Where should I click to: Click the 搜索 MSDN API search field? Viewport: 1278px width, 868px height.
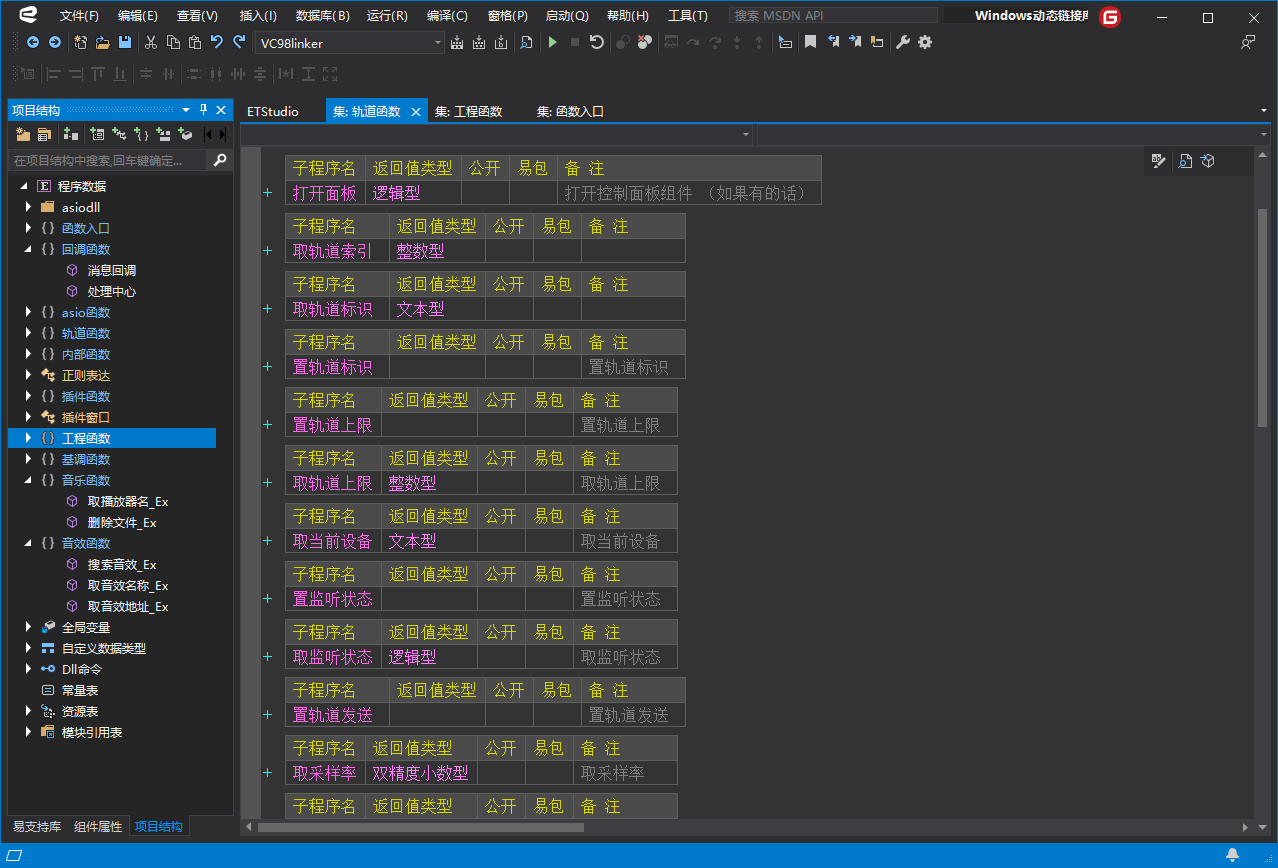coord(834,16)
